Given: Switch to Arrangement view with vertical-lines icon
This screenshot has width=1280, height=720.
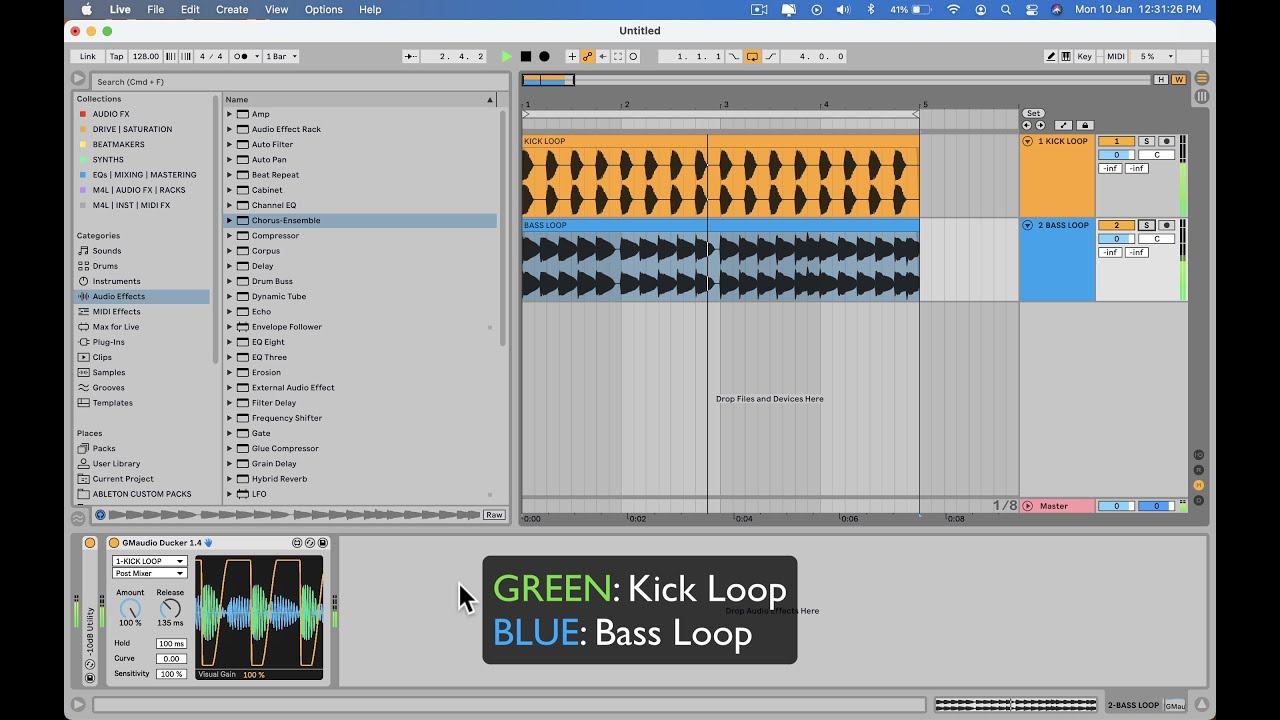Looking at the screenshot, I should 1202,96.
